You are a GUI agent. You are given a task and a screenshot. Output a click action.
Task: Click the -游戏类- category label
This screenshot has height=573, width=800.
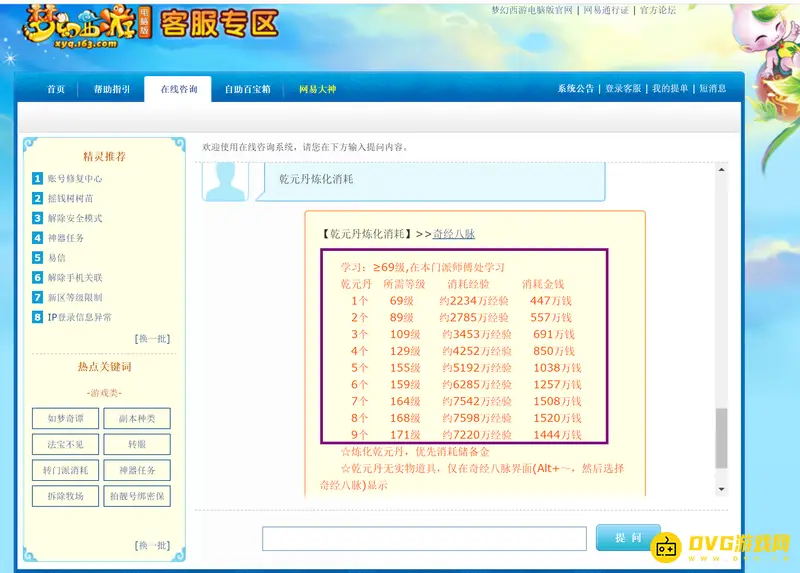[x=105, y=393]
